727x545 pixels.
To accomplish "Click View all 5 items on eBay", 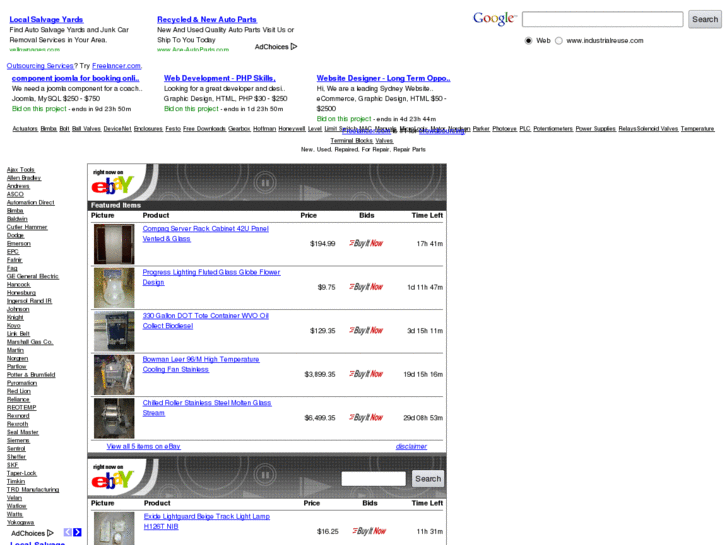I will click(x=143, y=446).
